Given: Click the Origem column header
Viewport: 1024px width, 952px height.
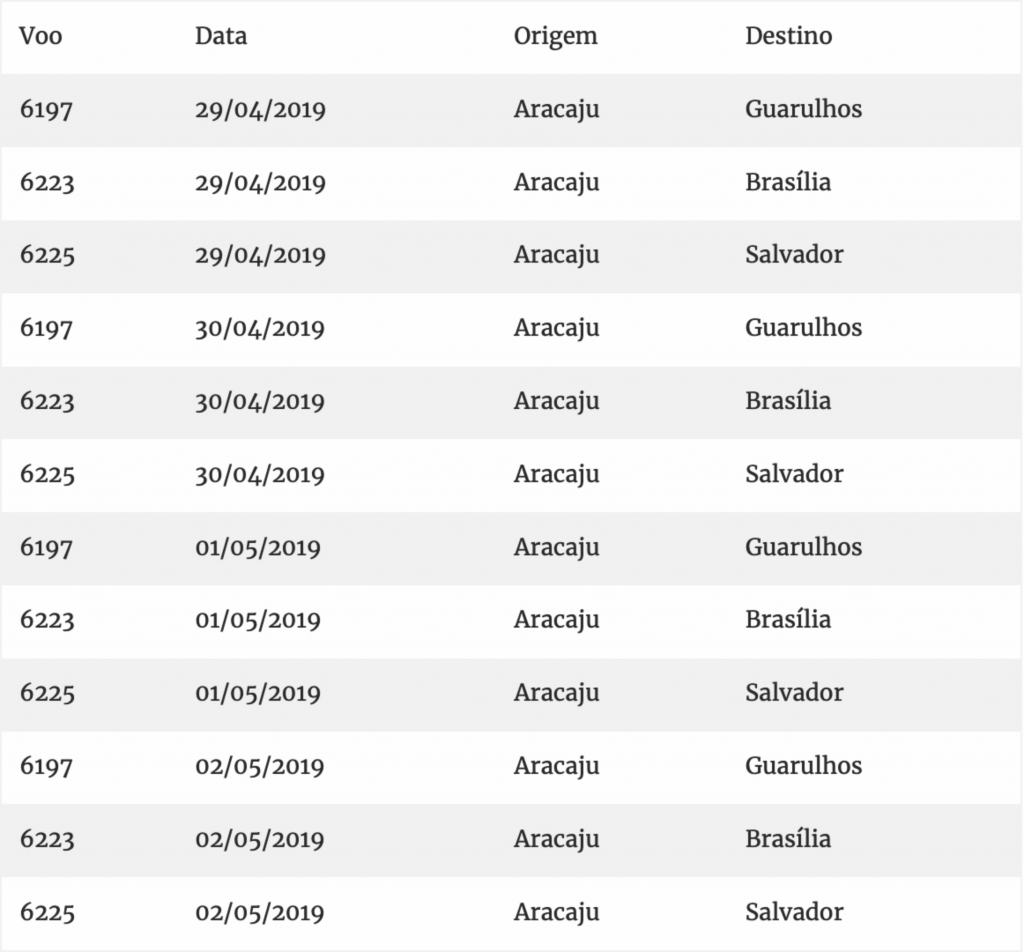Looking at the screenshot, I should 555,37.
